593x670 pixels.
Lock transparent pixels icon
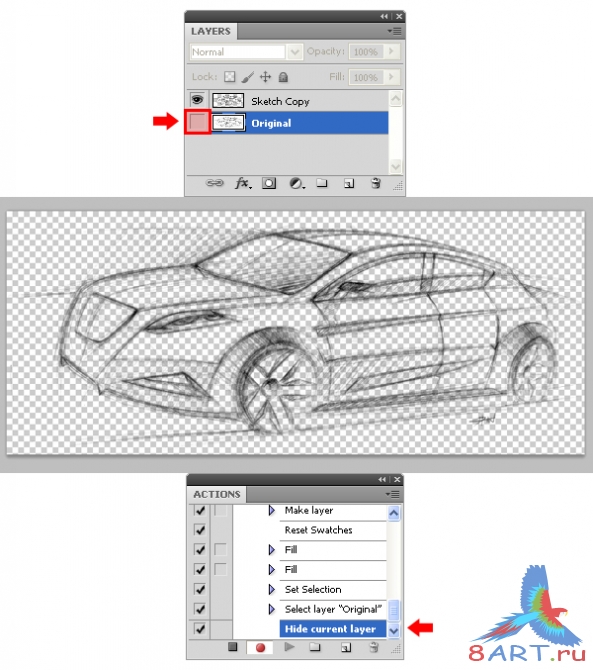pos(230,77)
